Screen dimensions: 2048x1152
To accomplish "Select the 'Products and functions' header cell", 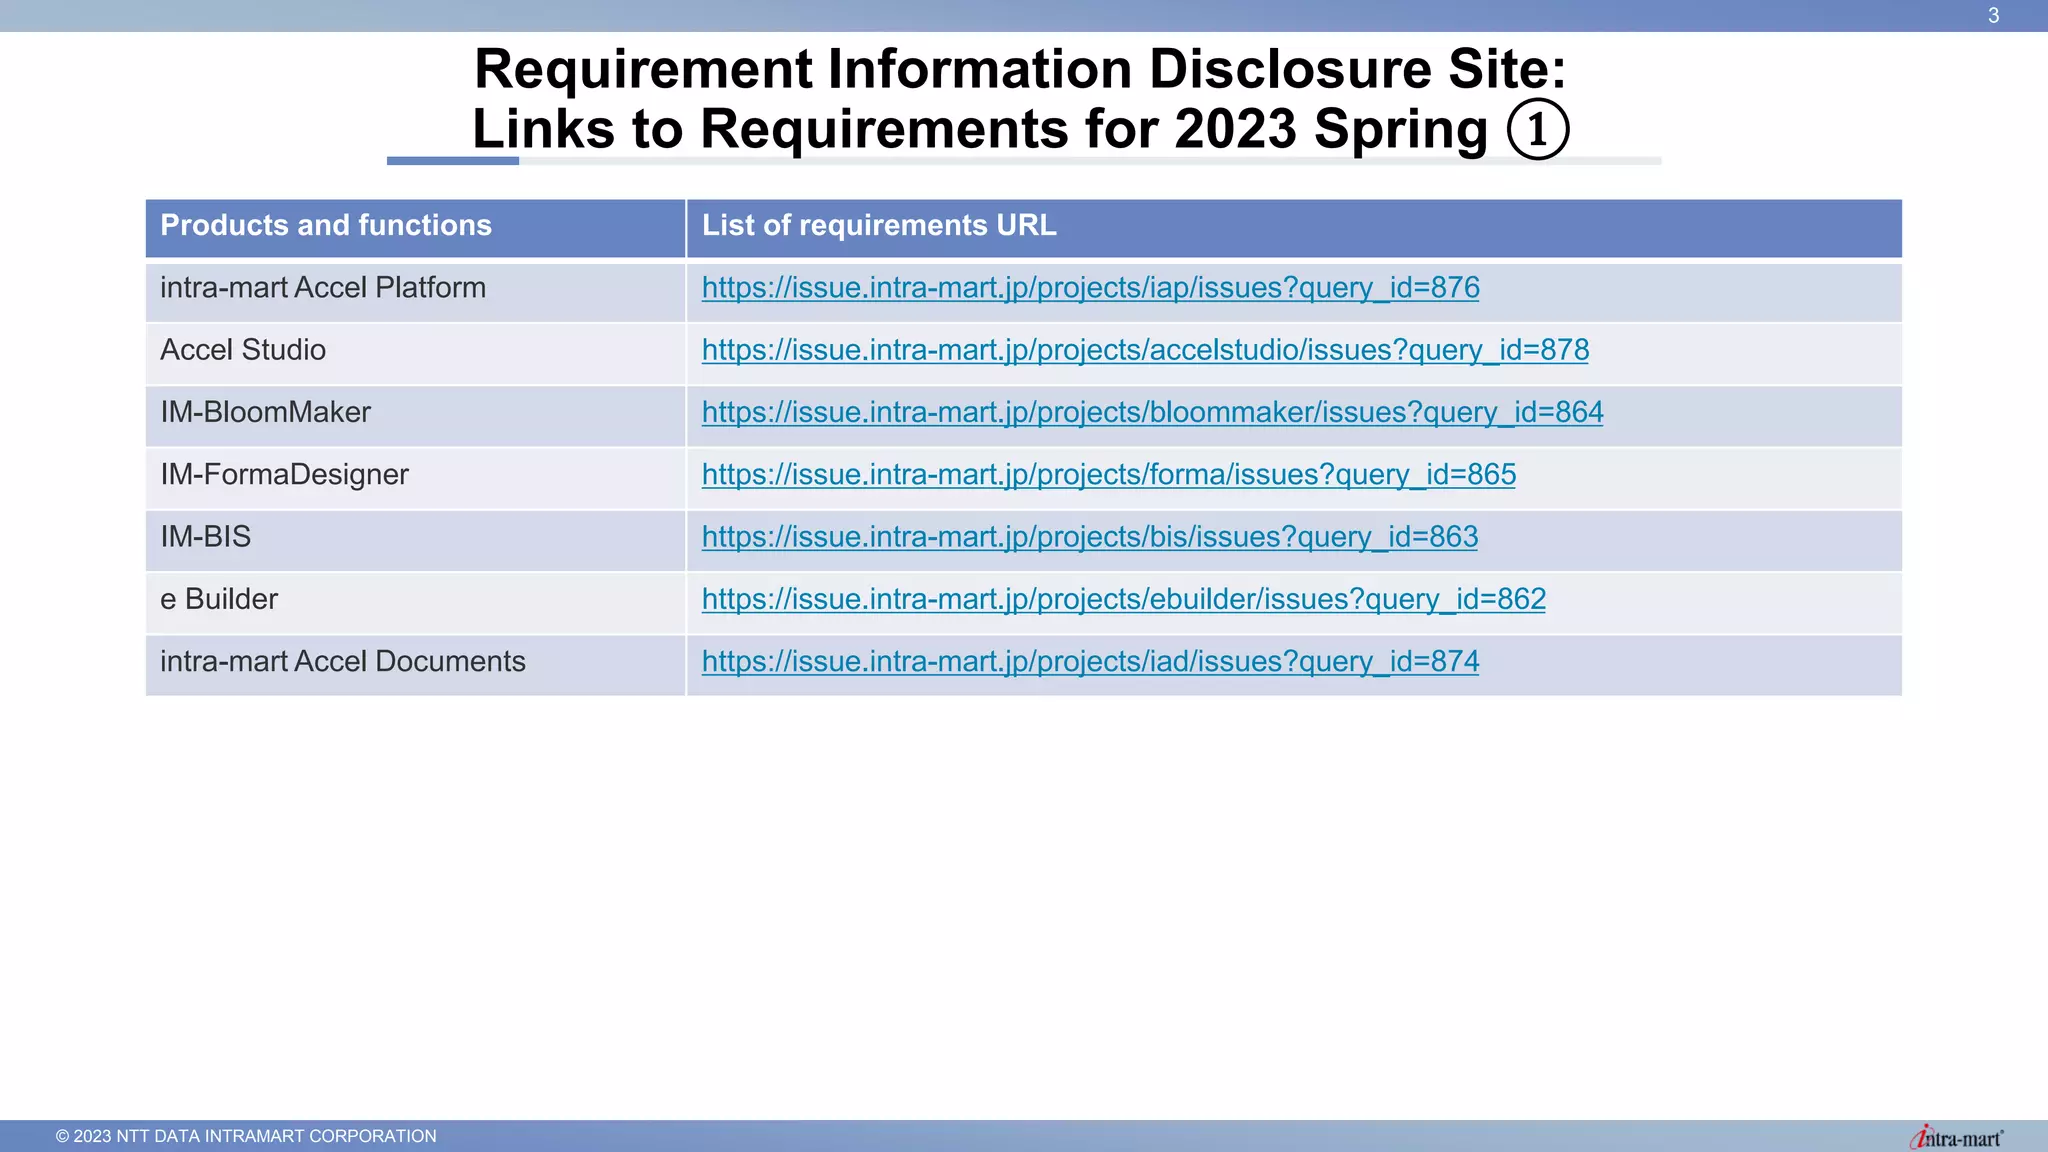I will click(415, 228).
